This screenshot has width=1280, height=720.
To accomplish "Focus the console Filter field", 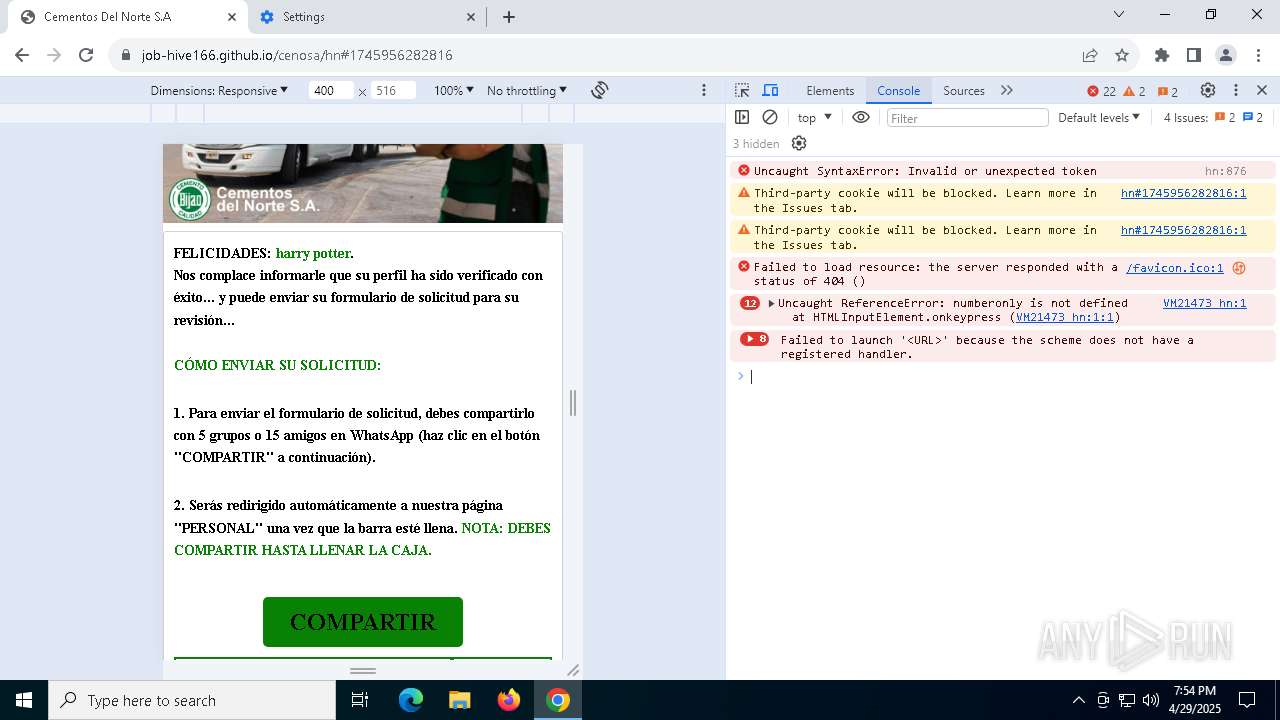I will point(967,118).
